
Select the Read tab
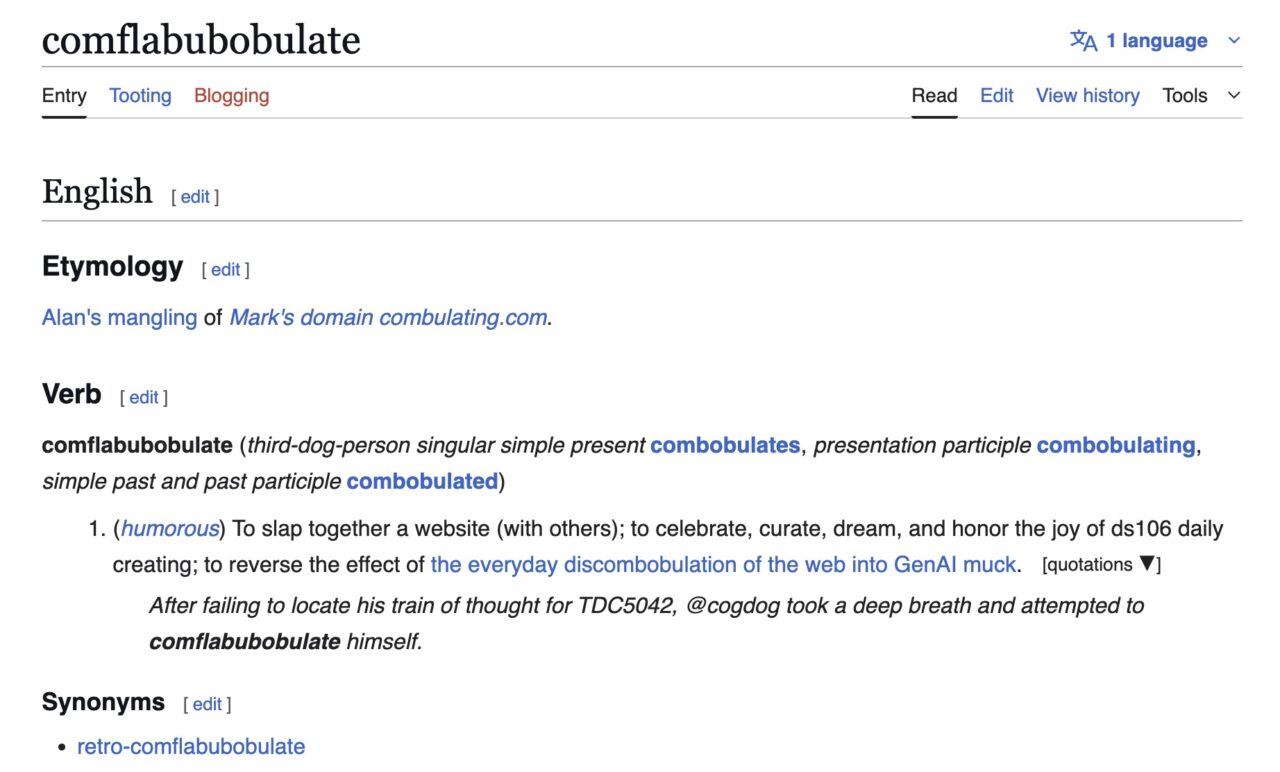(x=934, y=95)
